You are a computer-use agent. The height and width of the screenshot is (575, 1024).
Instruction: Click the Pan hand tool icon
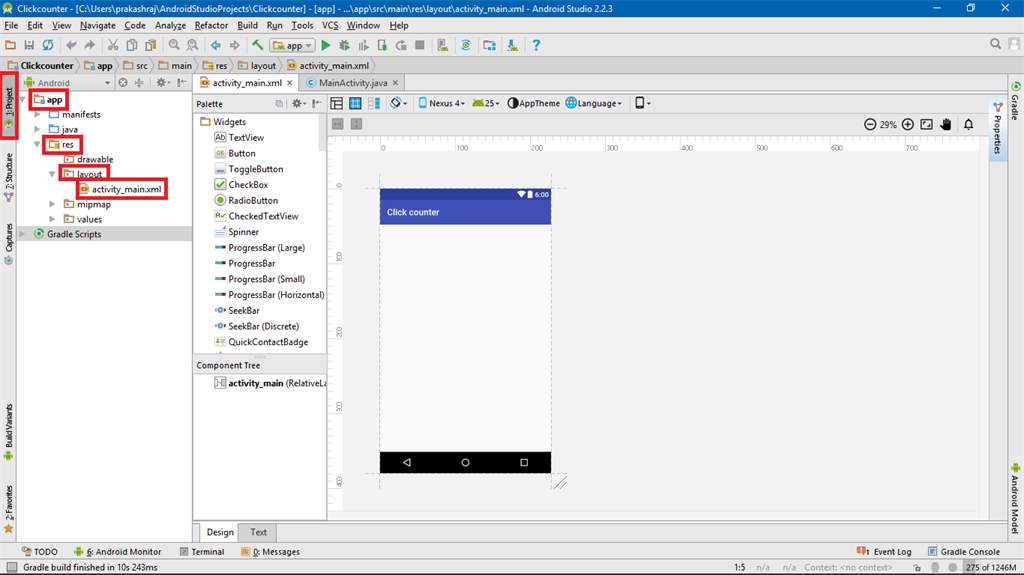click(x=946, y=124)
